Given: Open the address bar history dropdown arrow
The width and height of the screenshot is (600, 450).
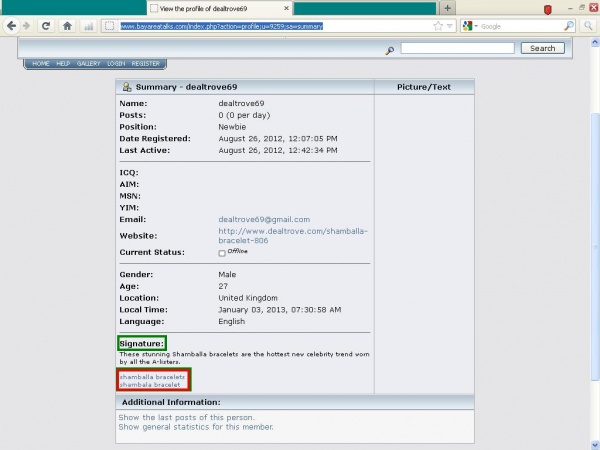Looking at the screenshot, I should [450, 26].
